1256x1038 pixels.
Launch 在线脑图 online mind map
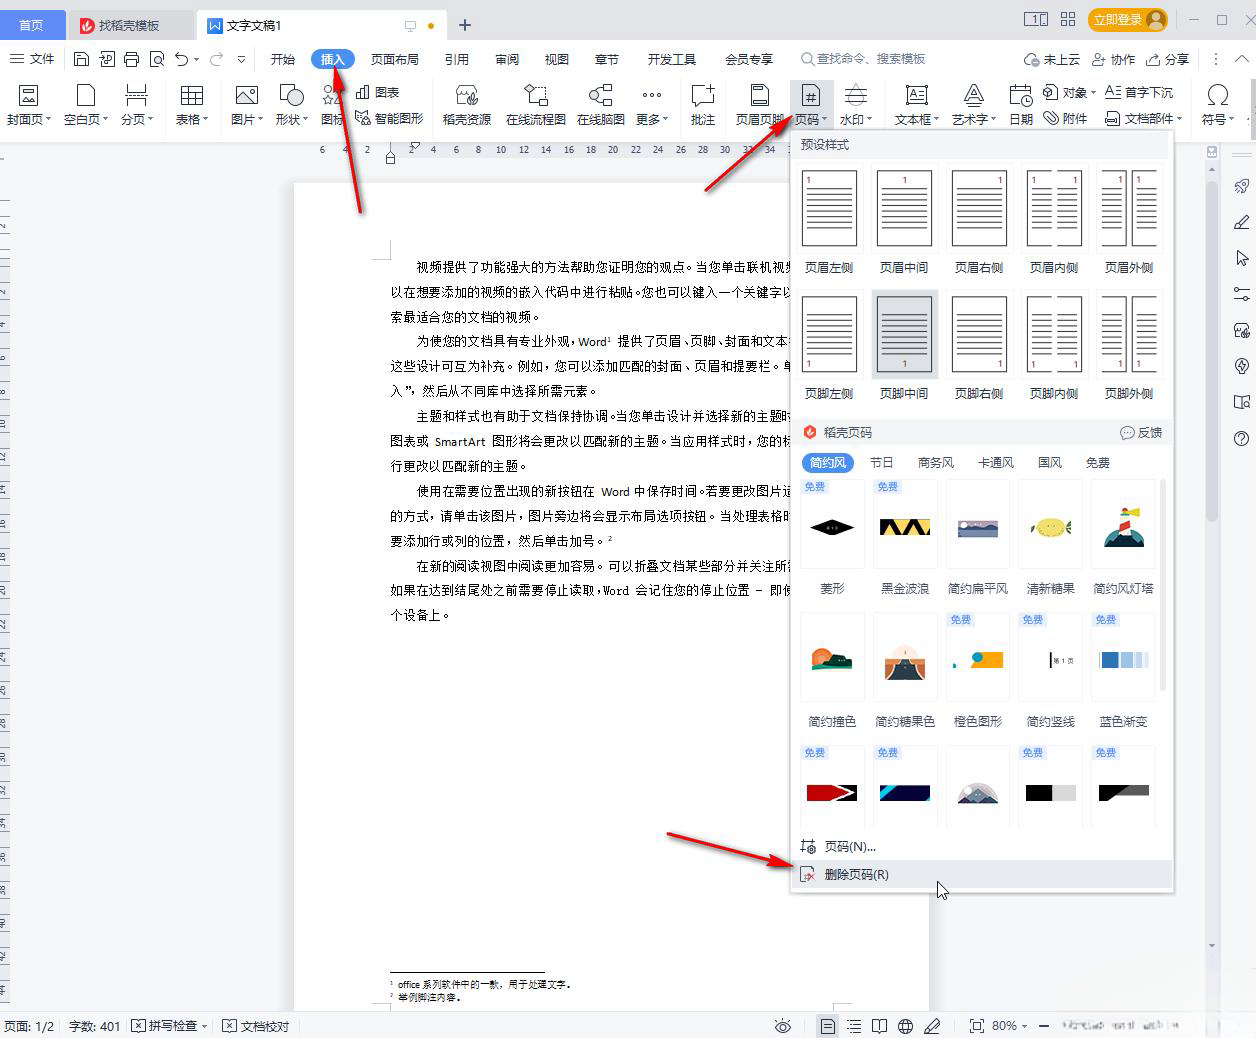coord(601,105)
